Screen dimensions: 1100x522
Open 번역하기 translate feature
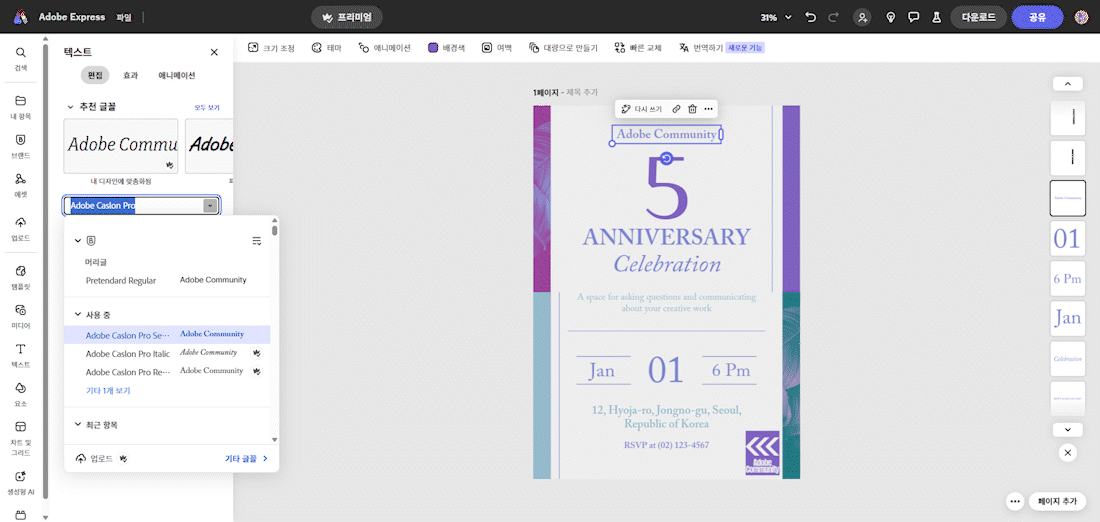pyautogui.click(x=700, y=48)
